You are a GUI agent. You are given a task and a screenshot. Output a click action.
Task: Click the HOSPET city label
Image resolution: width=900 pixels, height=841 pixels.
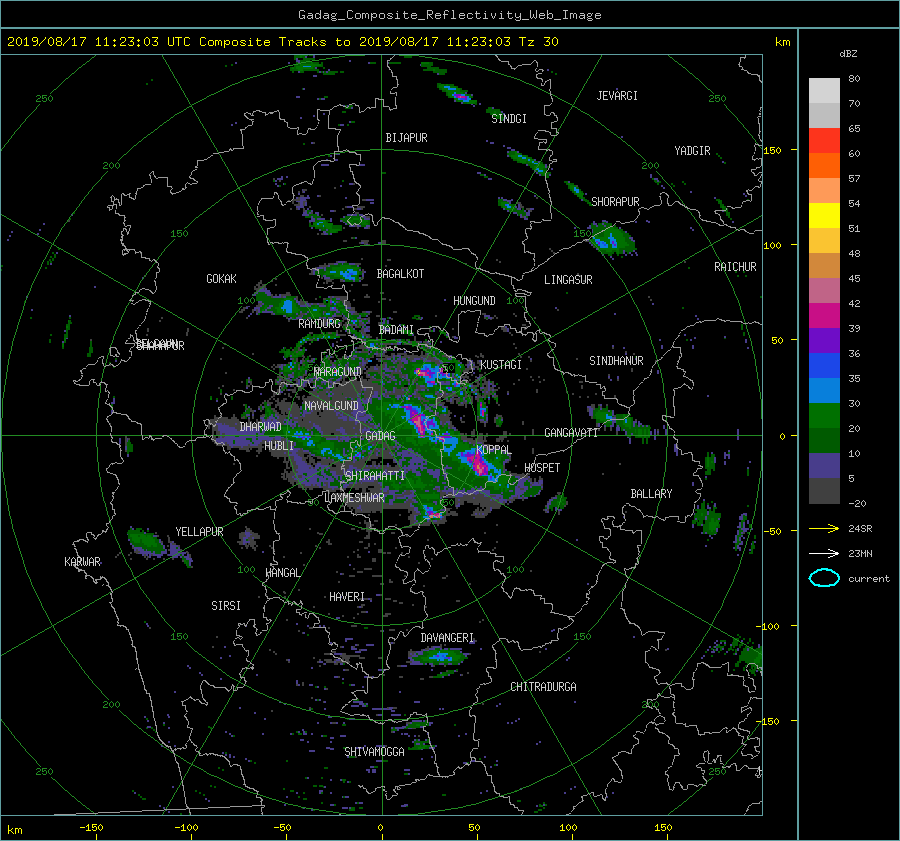click(x=542, y=468)
